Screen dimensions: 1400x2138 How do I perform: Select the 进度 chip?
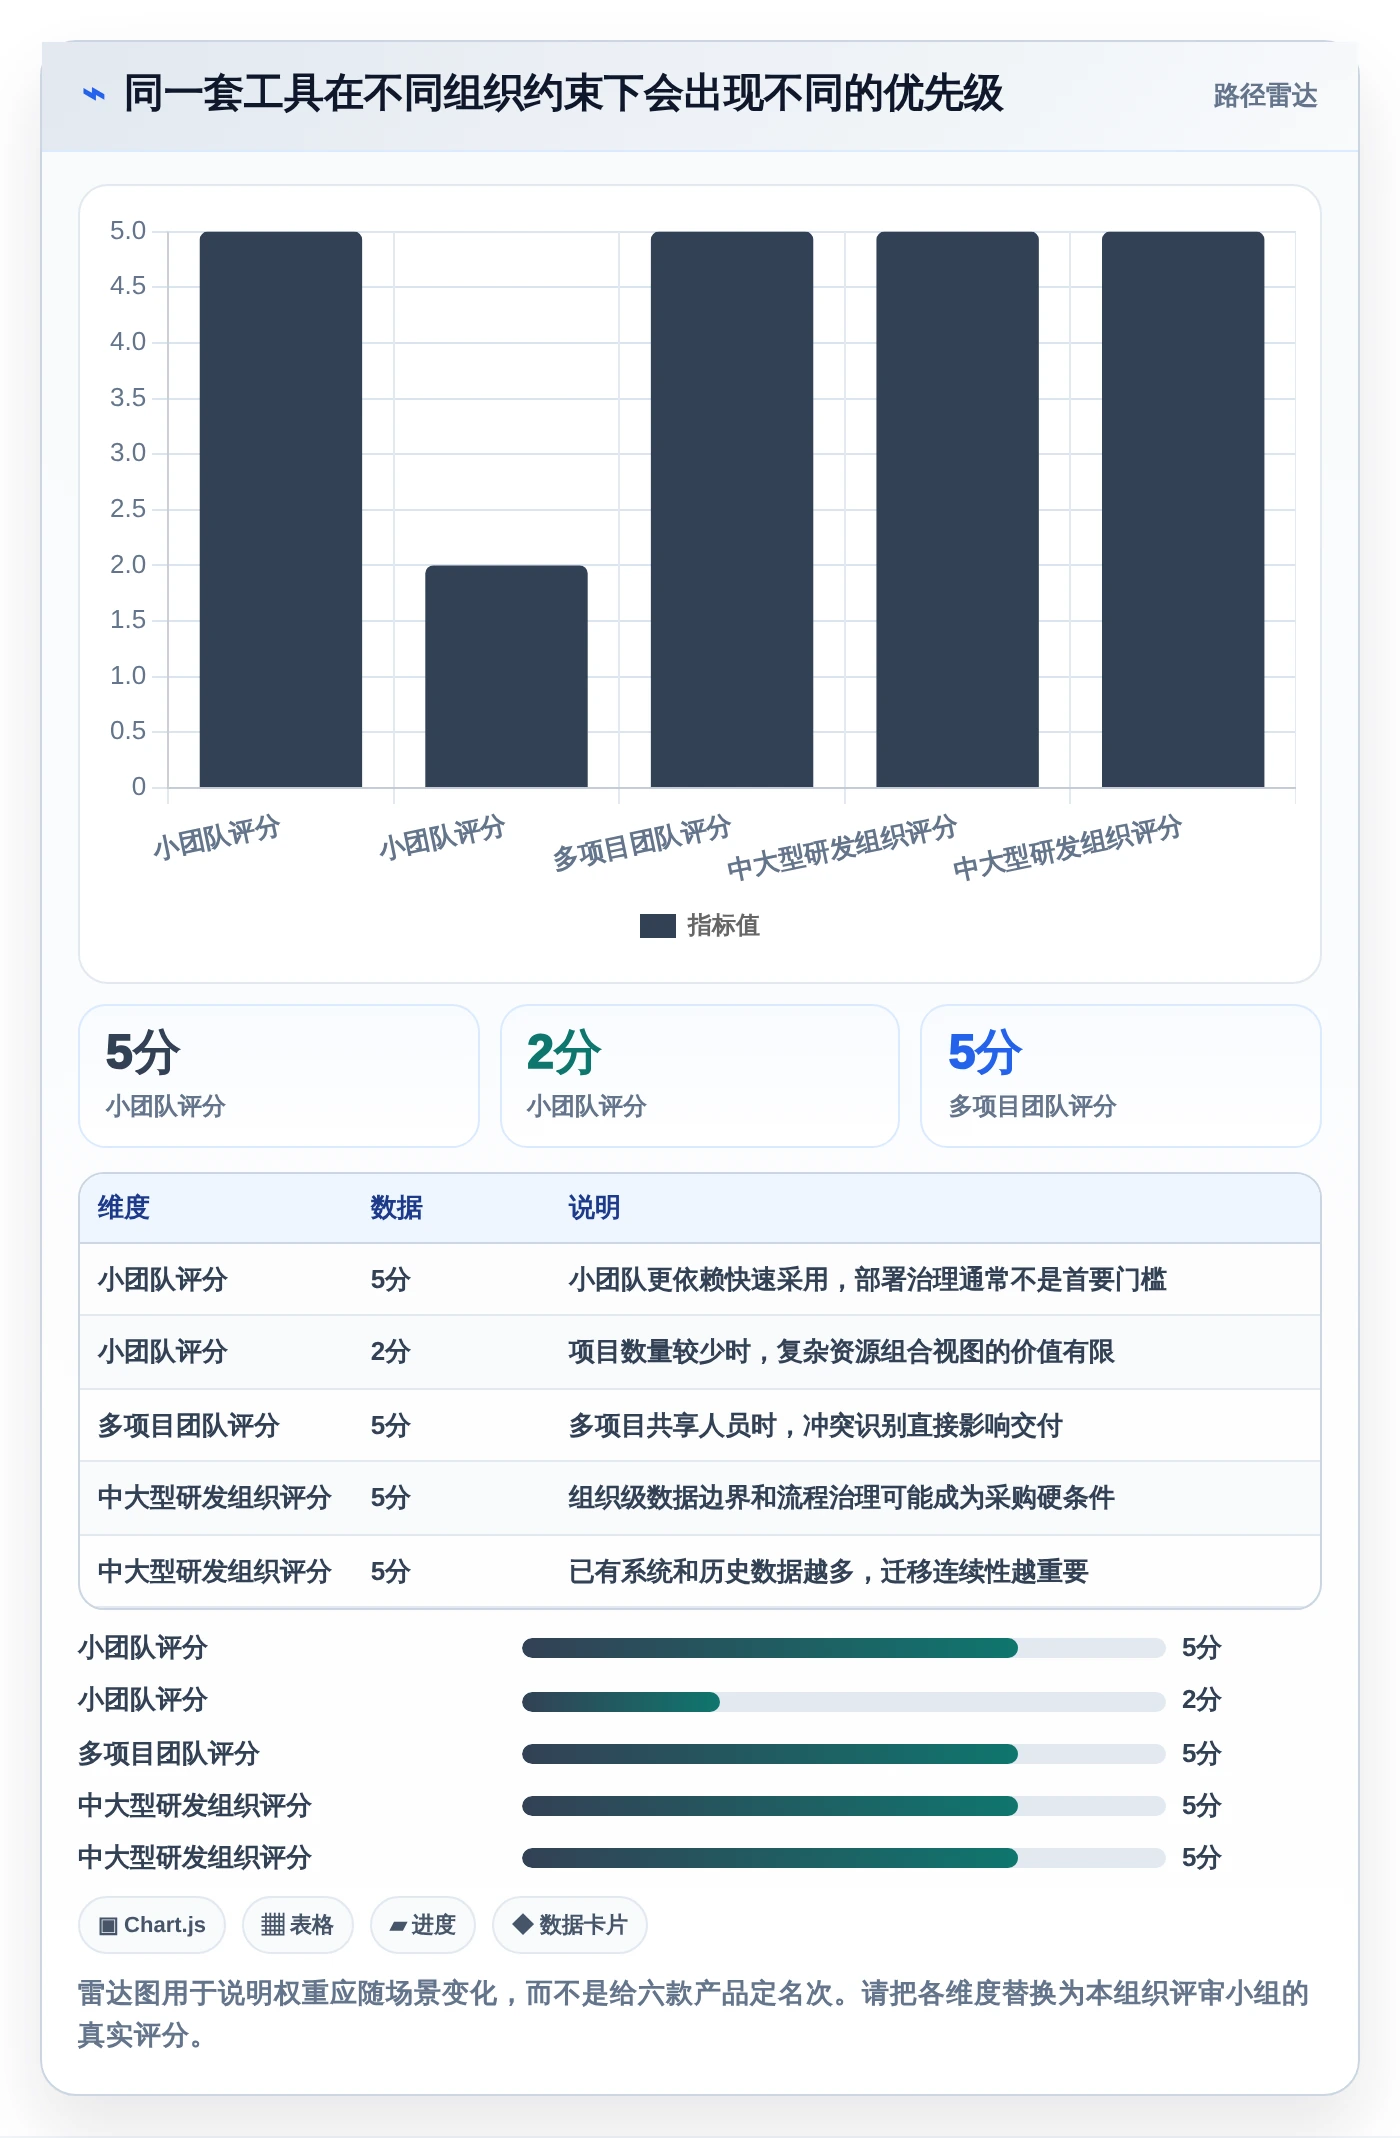(x=422, y=1925)
